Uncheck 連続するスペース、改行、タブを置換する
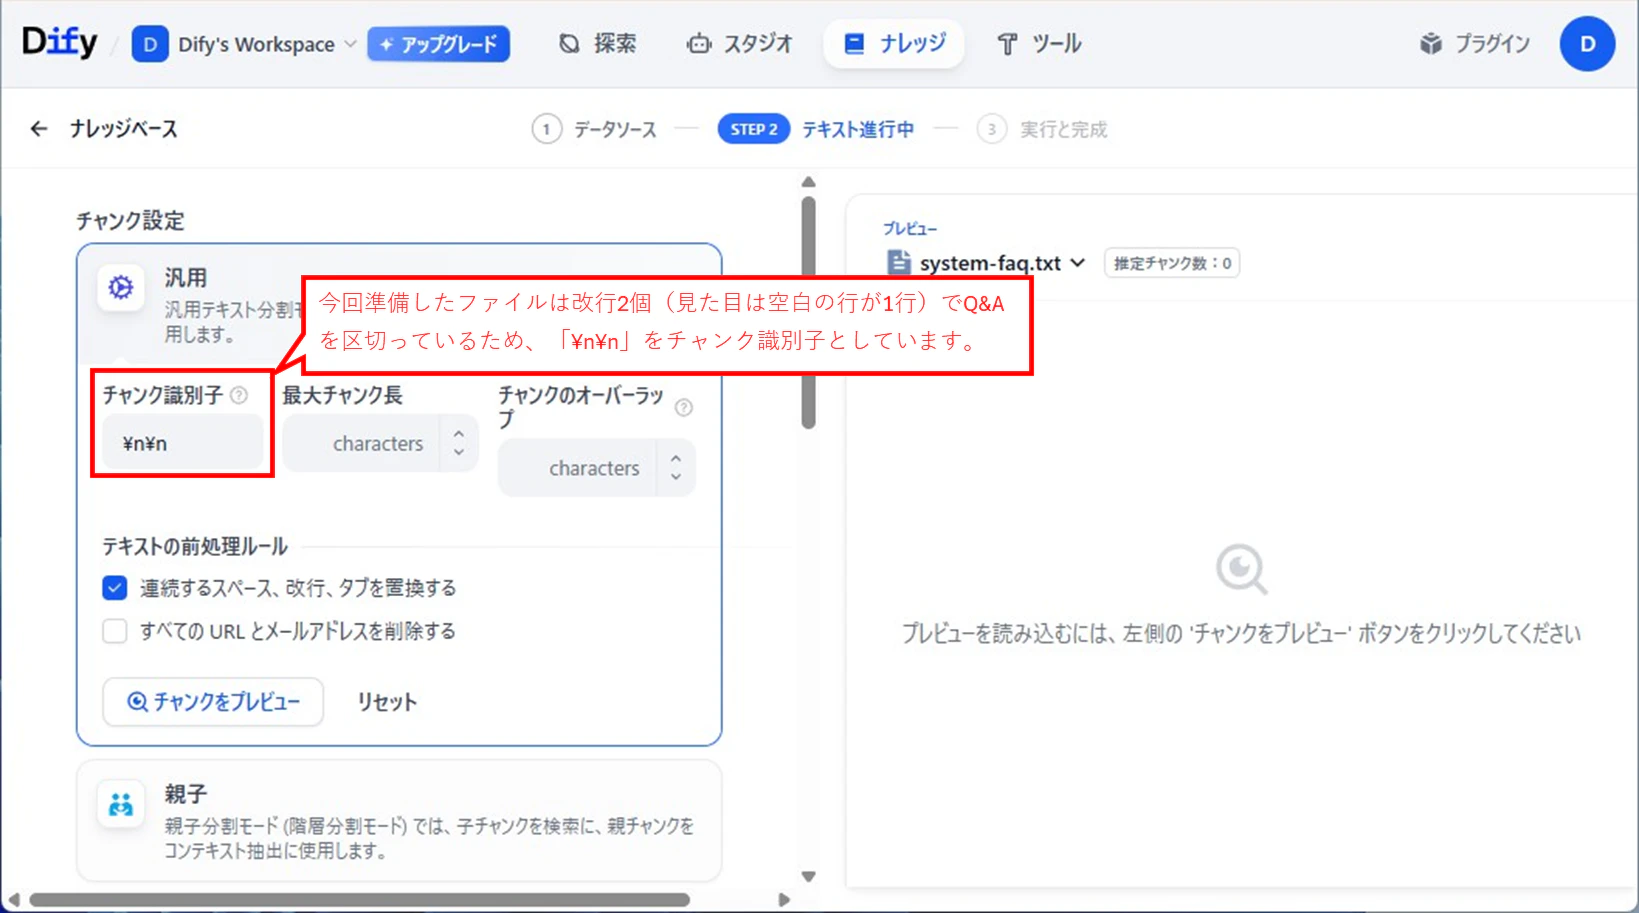The width and height of the screenshot is (1639, 913). click(x=115, y=588)
